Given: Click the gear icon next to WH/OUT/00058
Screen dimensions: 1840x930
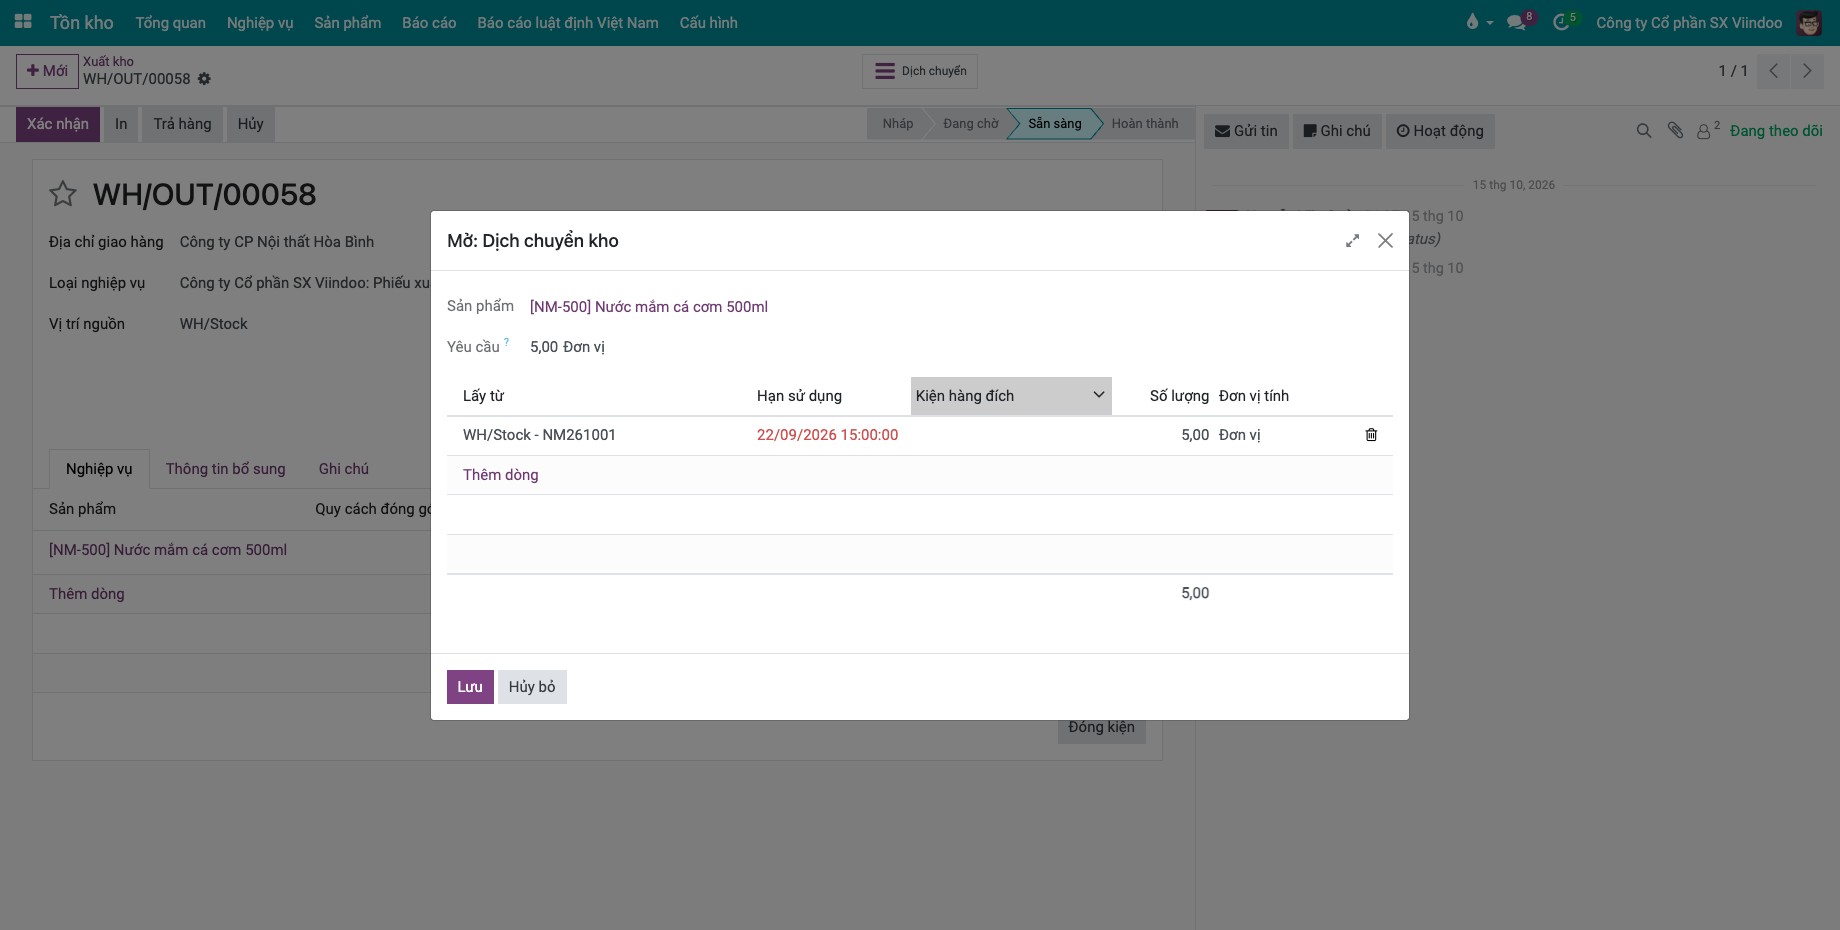Looking at the screenshot, I should [204, 79].
